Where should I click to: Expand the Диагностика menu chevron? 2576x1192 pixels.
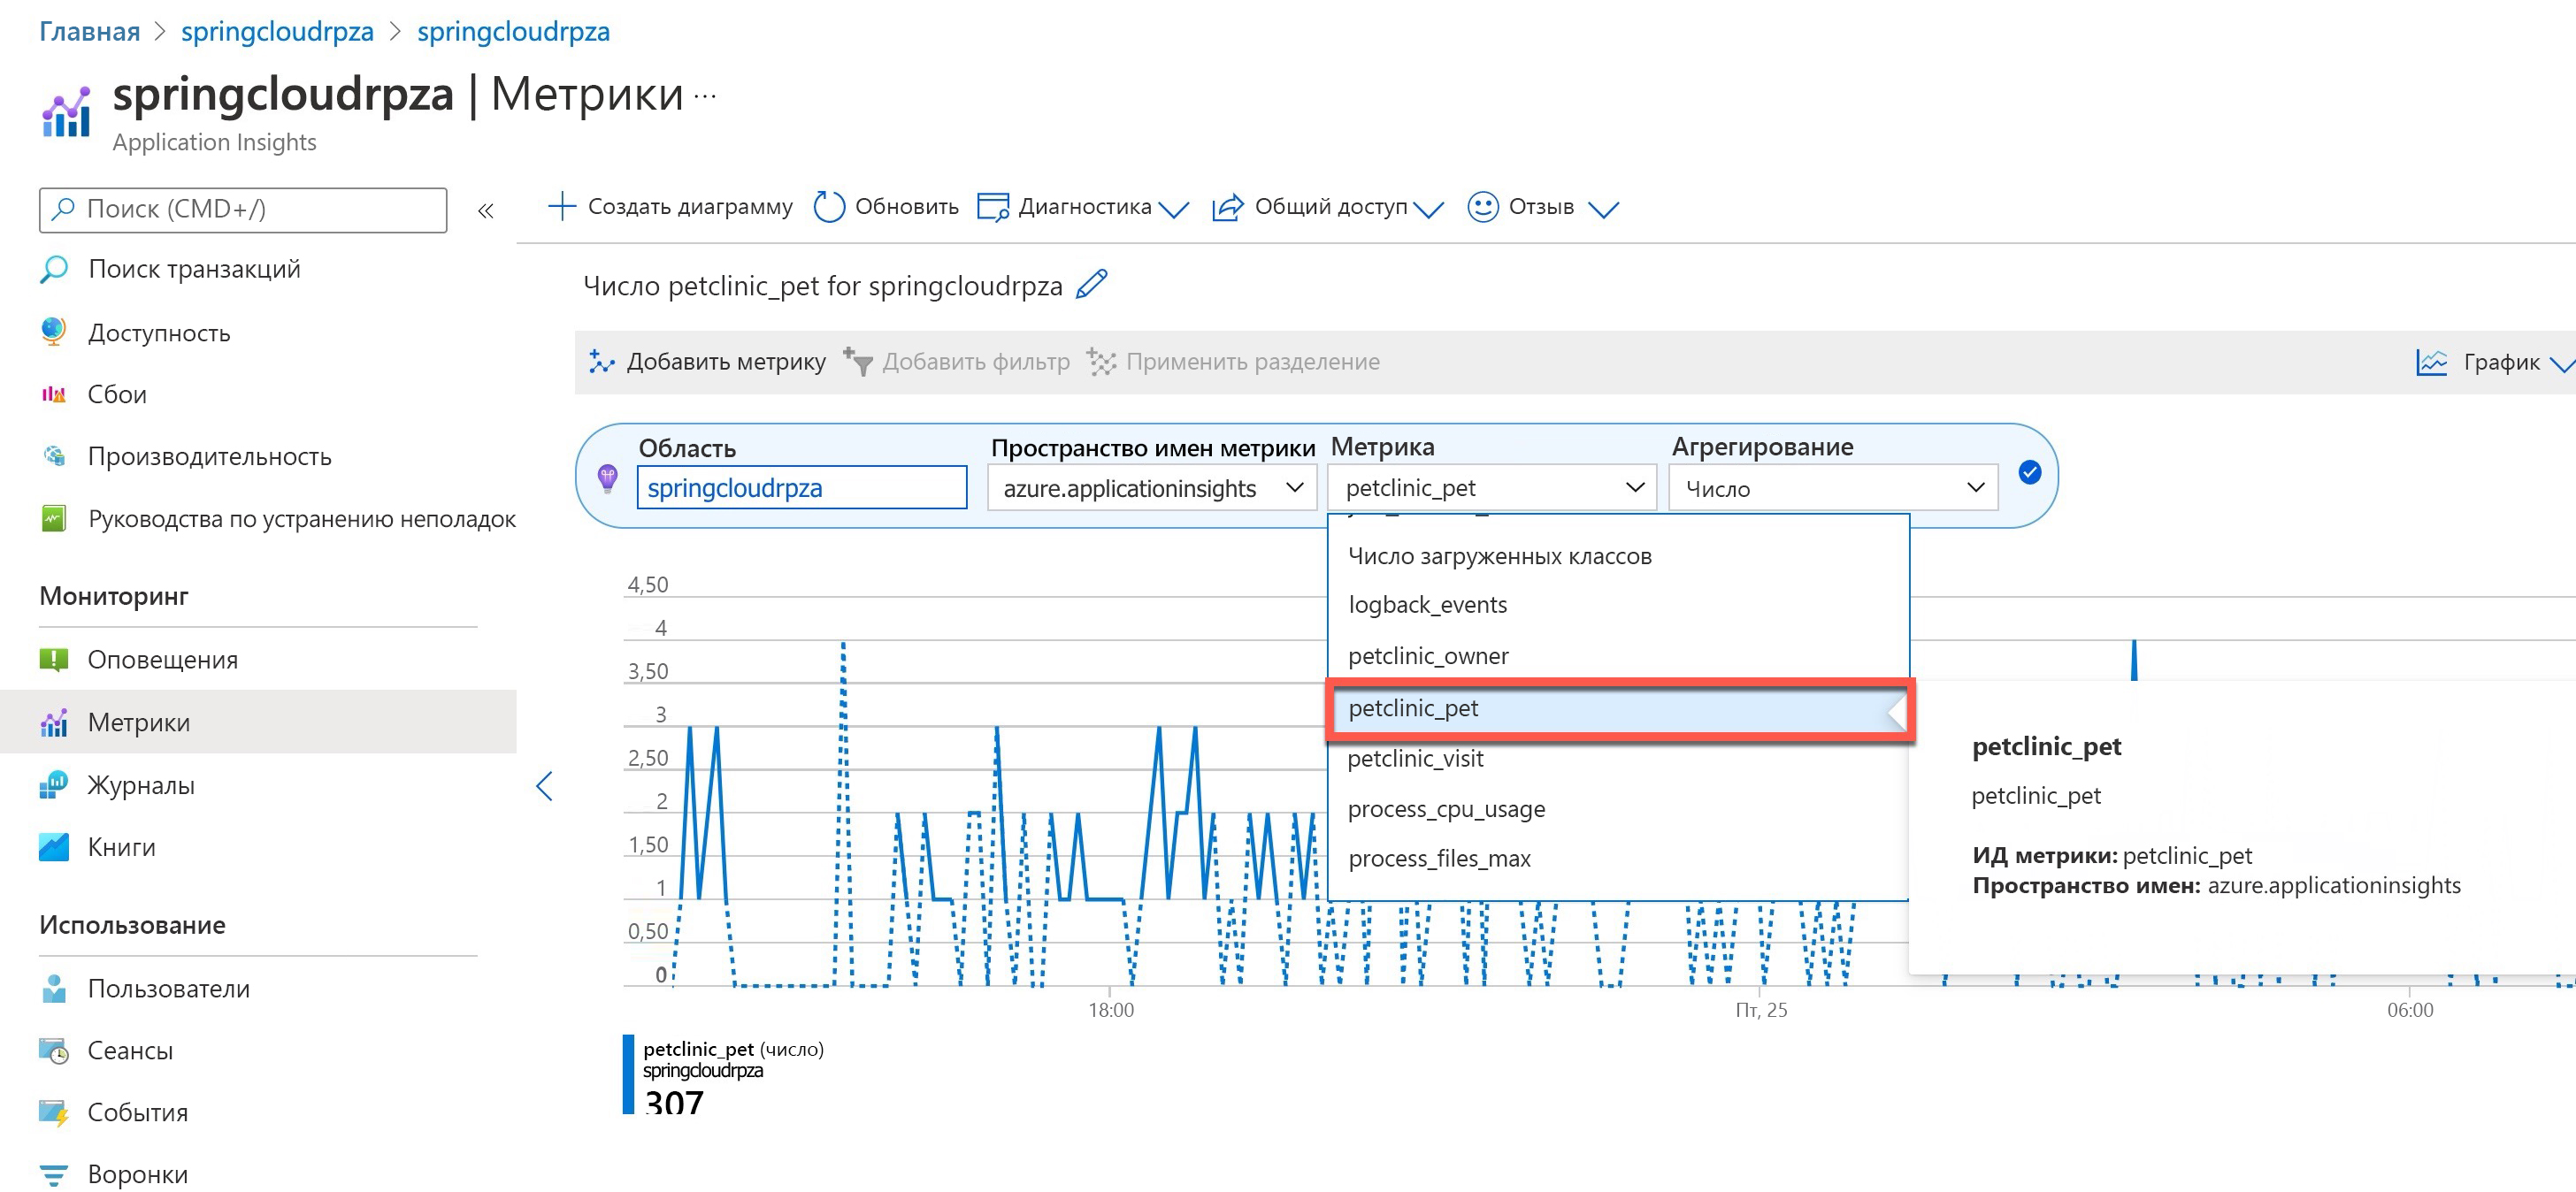pos(1173,209)
